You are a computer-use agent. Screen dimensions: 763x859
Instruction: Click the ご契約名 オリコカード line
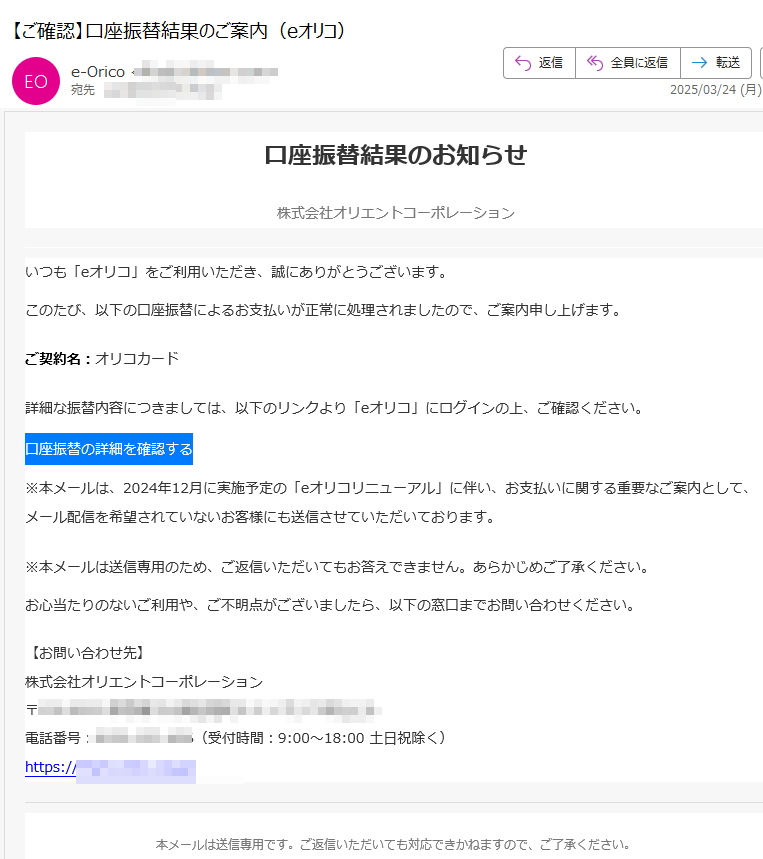point(102,358)
